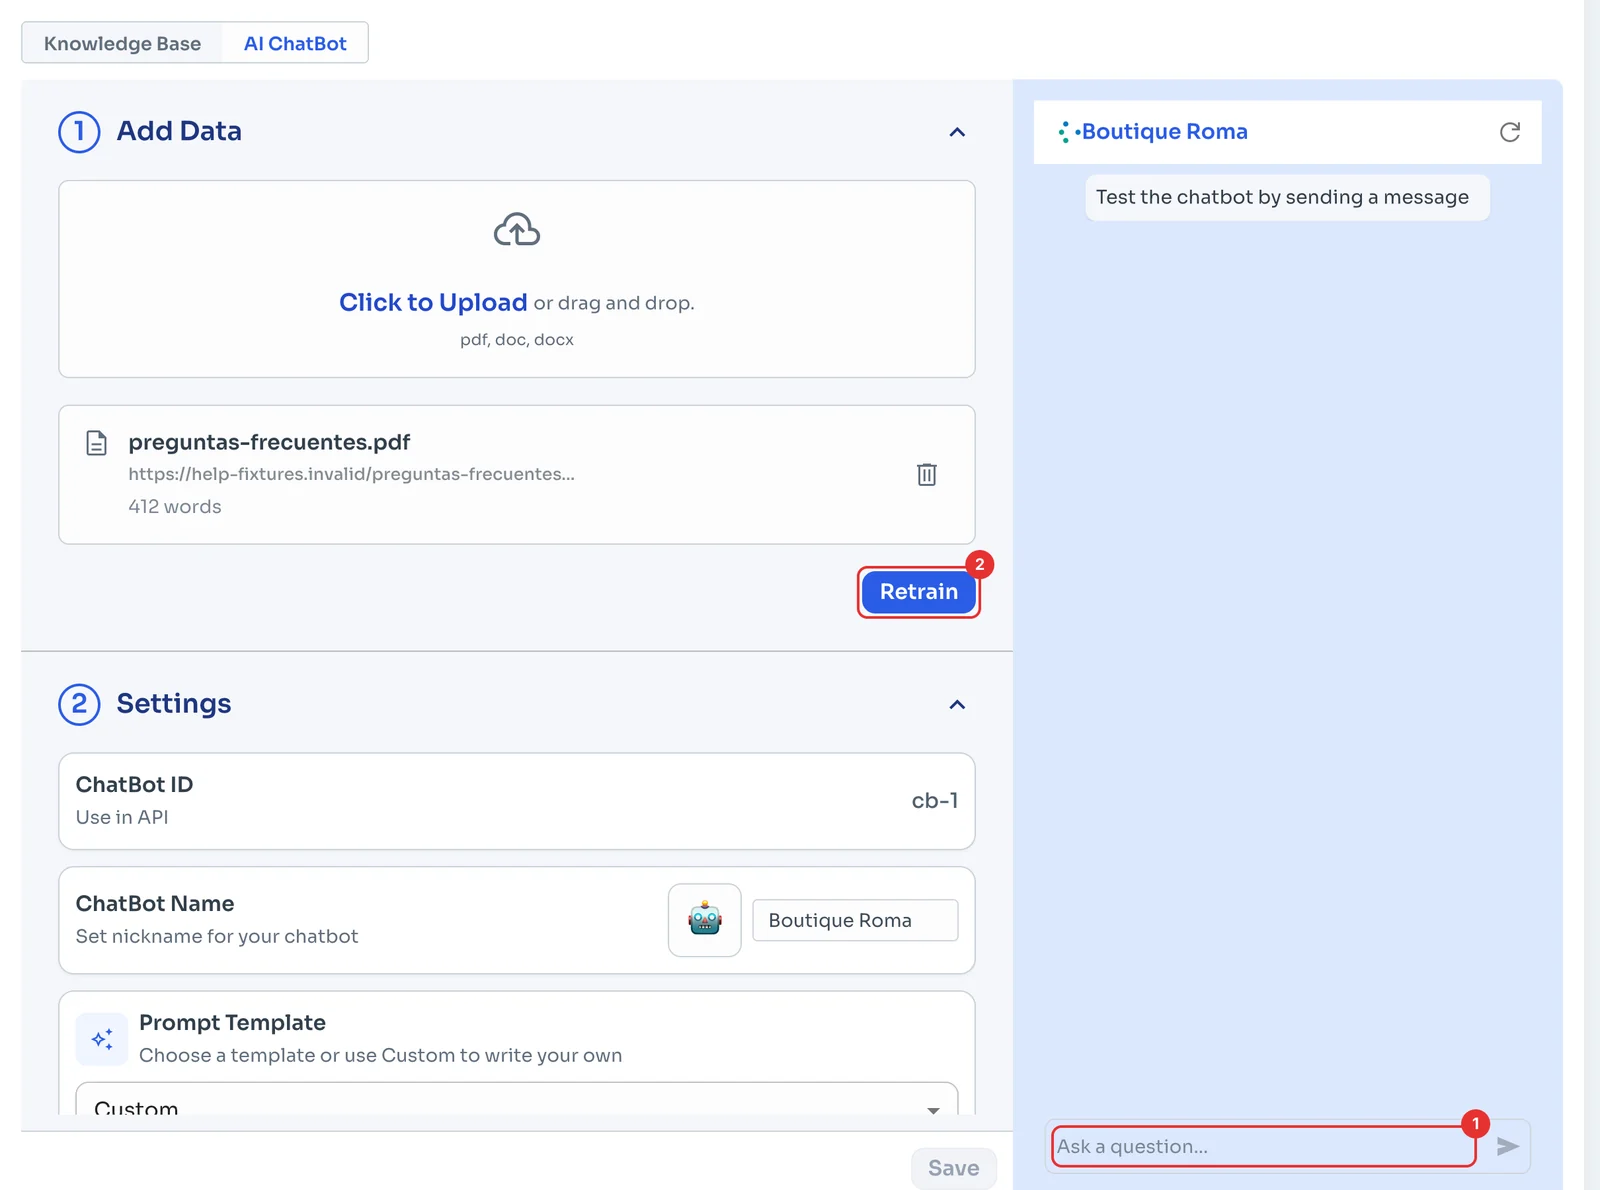The width and height of the screenshot is (1600, 1190).
Task: Click the Click to Upload link
Action: 433,302
